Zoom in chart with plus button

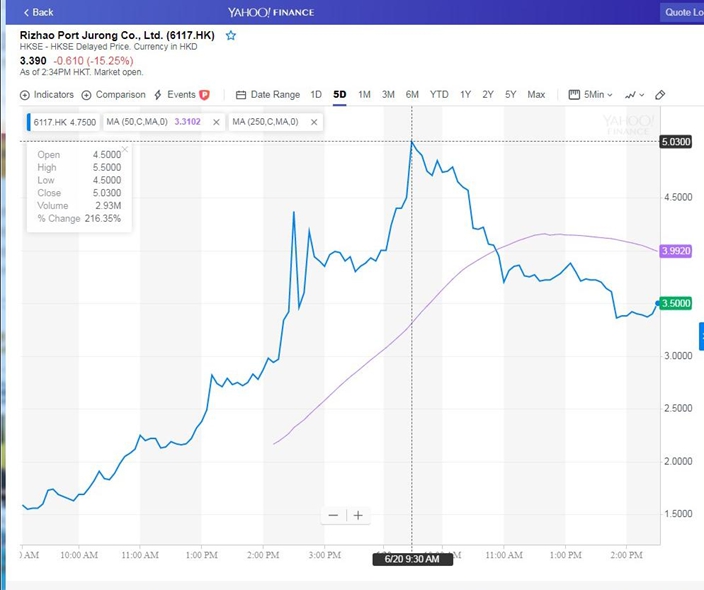(358, 515)
